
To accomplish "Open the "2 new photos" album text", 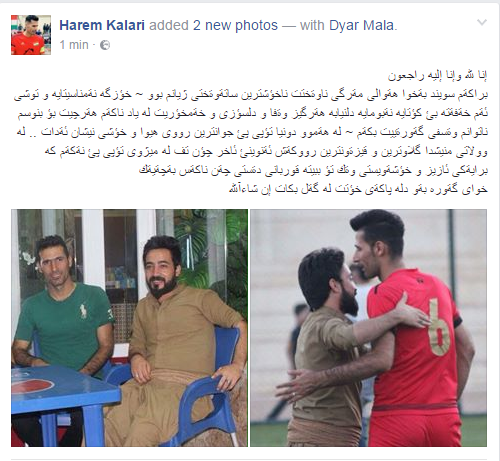I will pyautogui.click(x=235, y=25).
